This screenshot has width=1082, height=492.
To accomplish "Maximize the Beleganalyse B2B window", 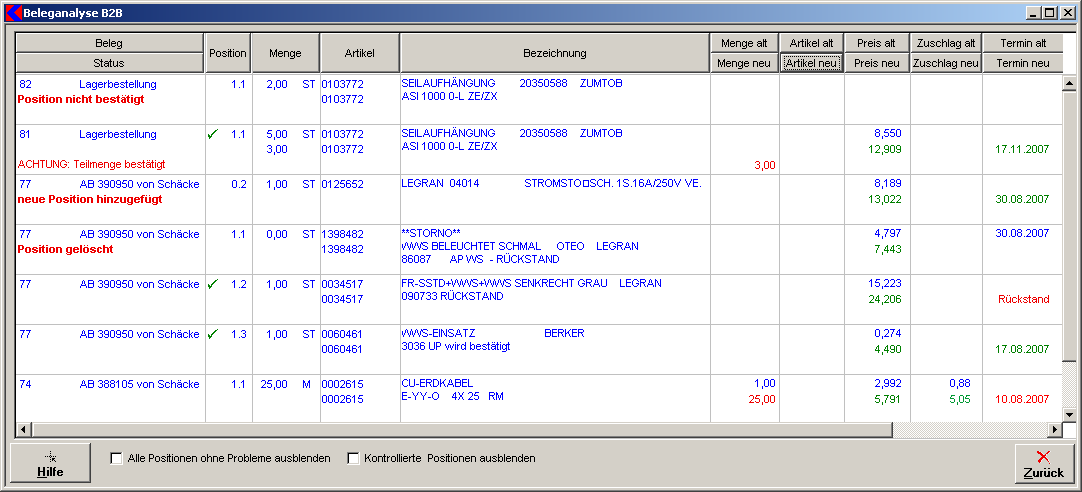I will [1049, 13].
